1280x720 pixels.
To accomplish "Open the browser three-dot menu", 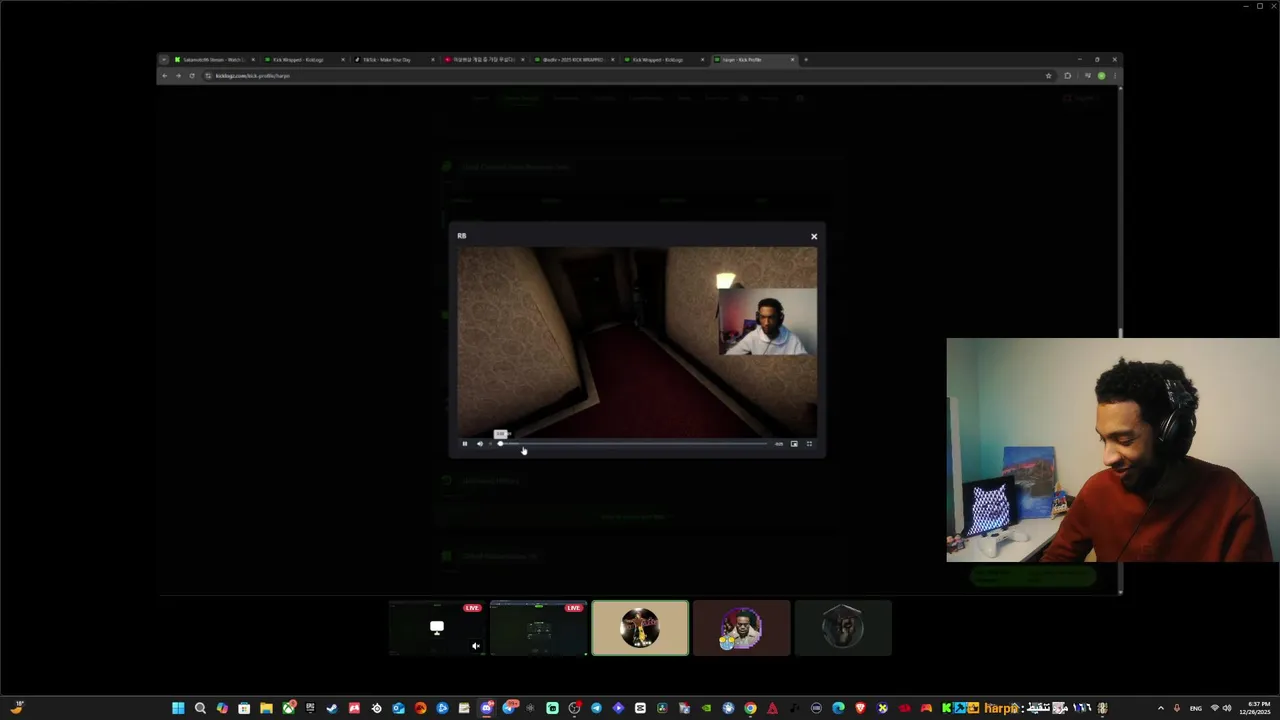I will (1114, 76).
